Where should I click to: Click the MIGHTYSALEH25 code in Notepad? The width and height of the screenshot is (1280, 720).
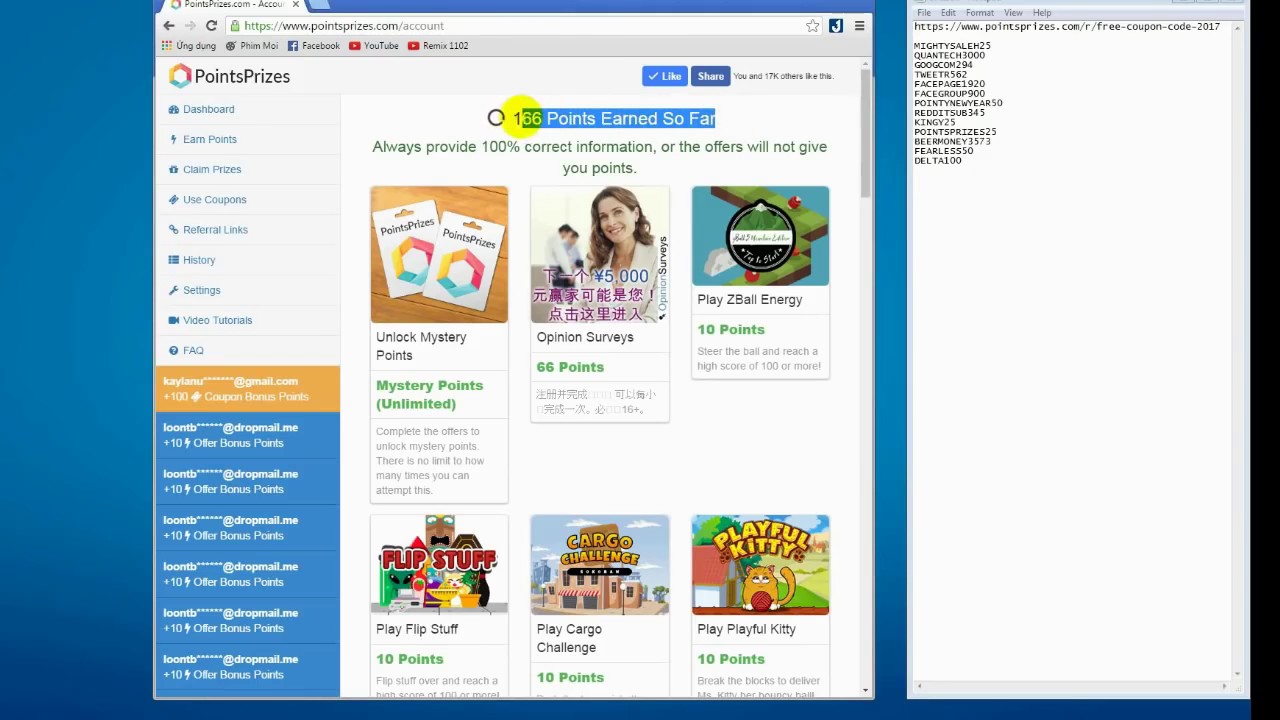tap(952, 46)
